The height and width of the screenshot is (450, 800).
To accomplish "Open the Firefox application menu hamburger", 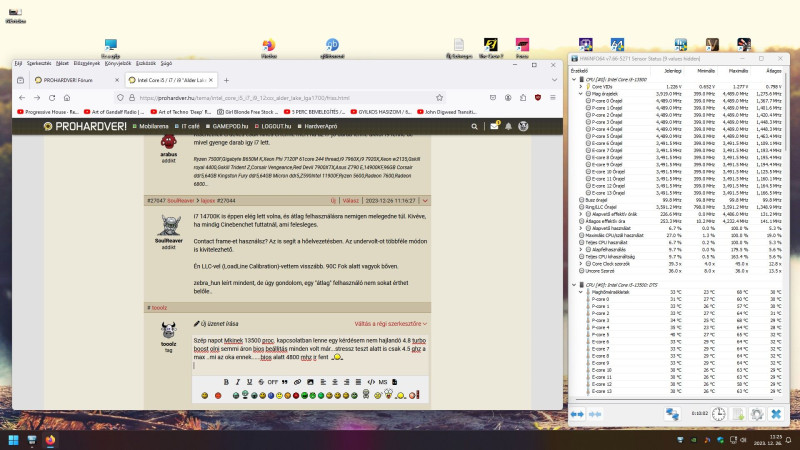I will 553,97.
